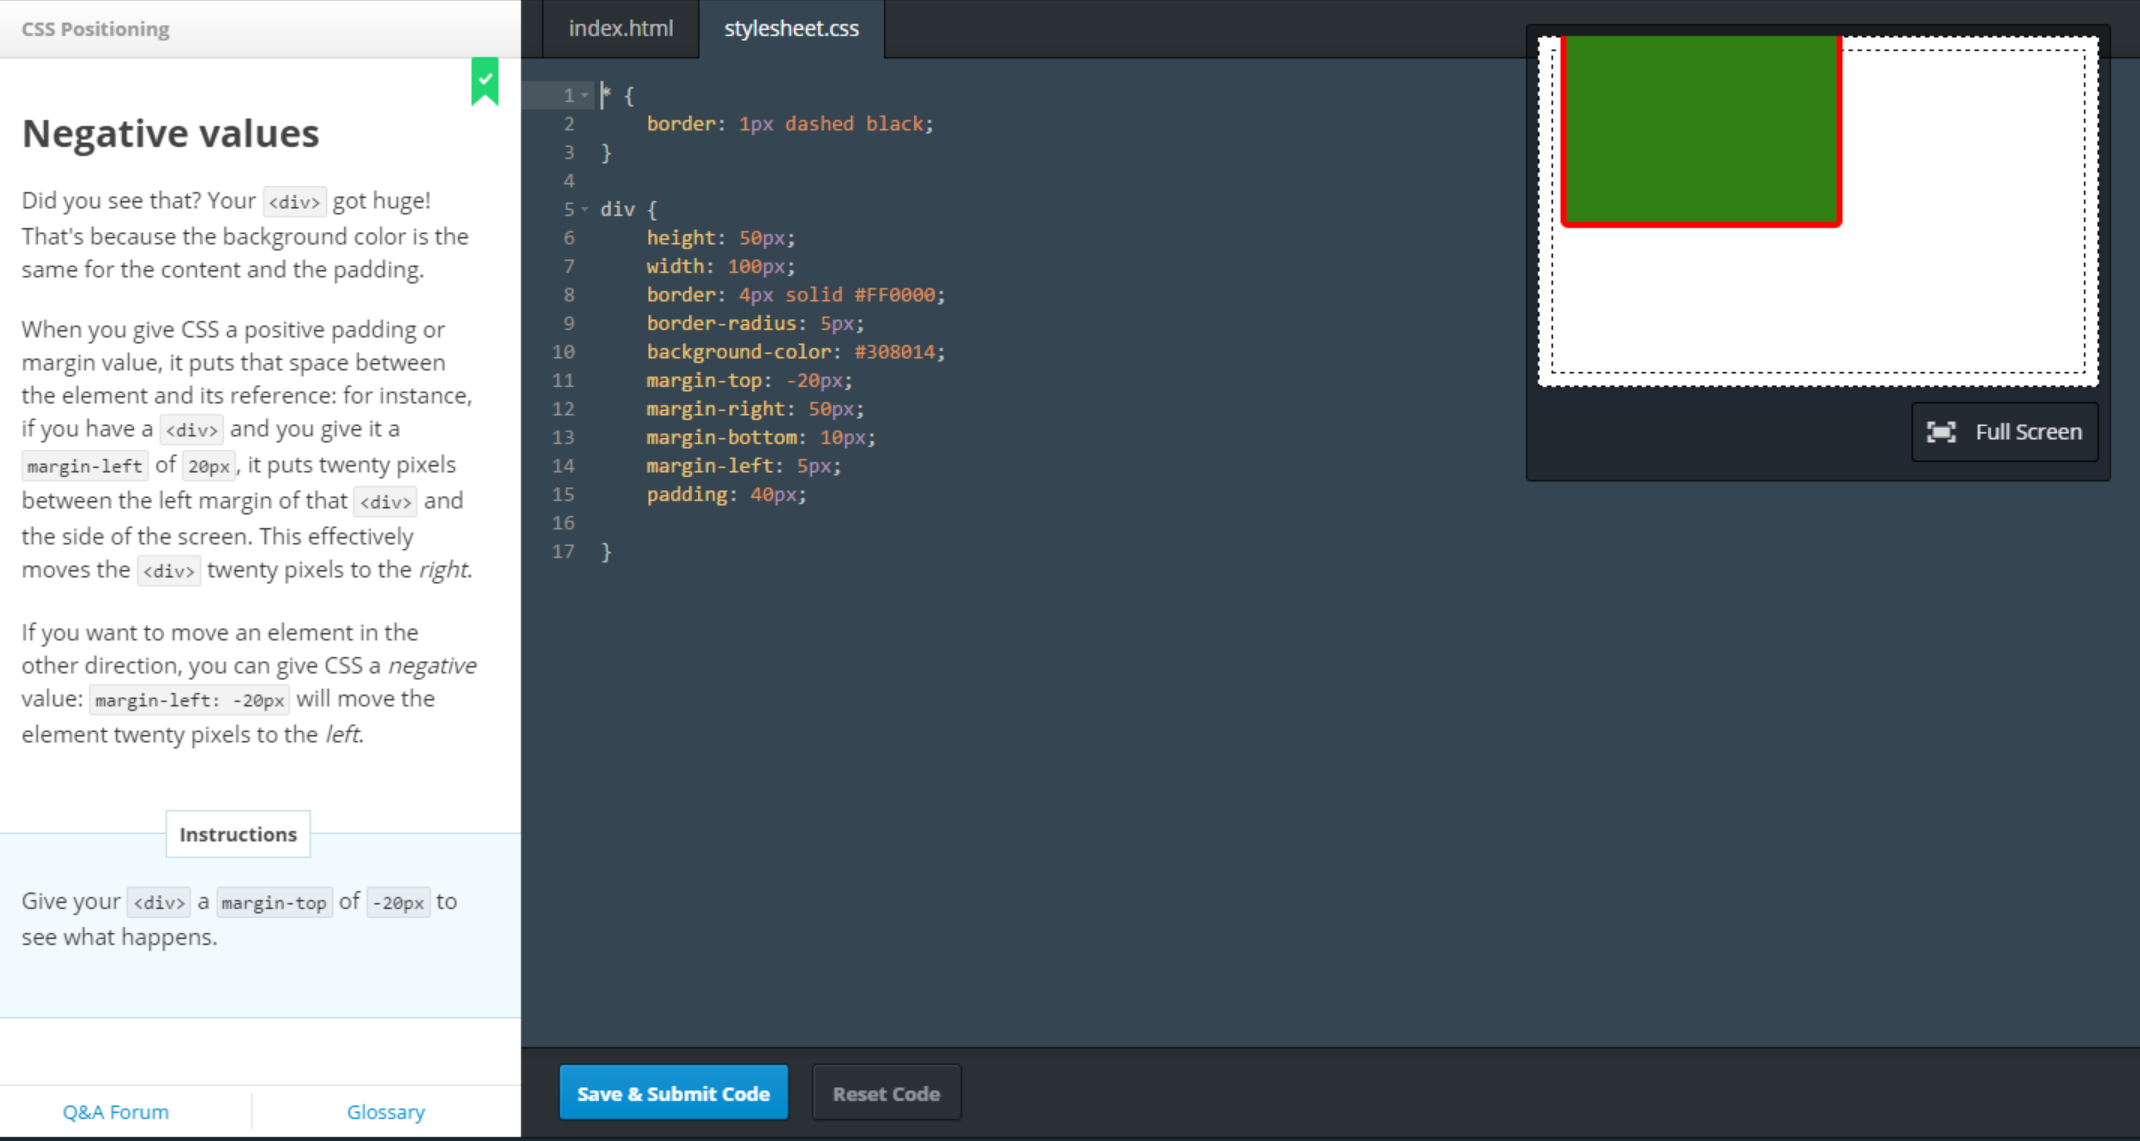
Task: Open the Glossary link
Action: tap(385, 1112)
